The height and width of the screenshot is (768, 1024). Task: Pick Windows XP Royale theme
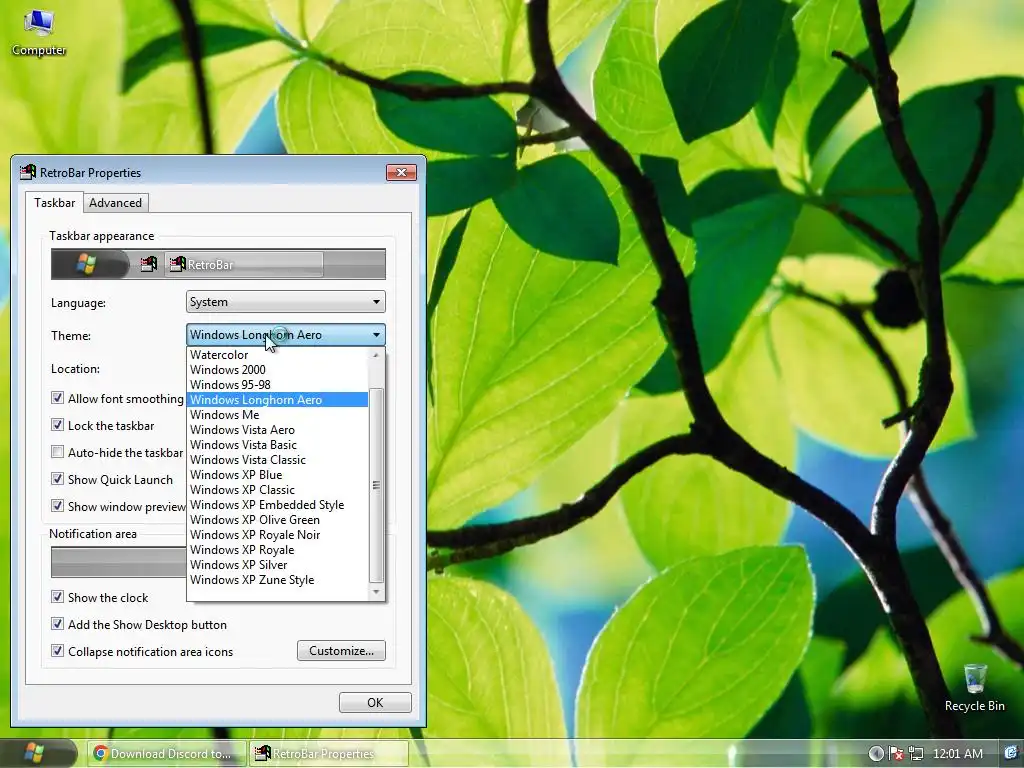coord(278,550)
